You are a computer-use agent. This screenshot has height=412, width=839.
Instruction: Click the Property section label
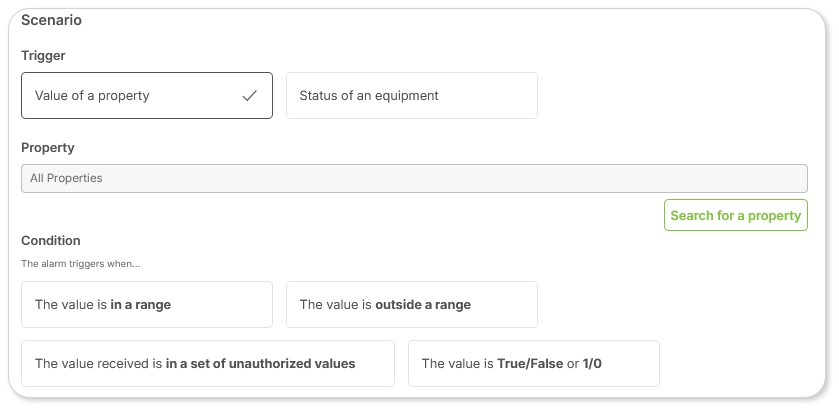coord(48,148)
